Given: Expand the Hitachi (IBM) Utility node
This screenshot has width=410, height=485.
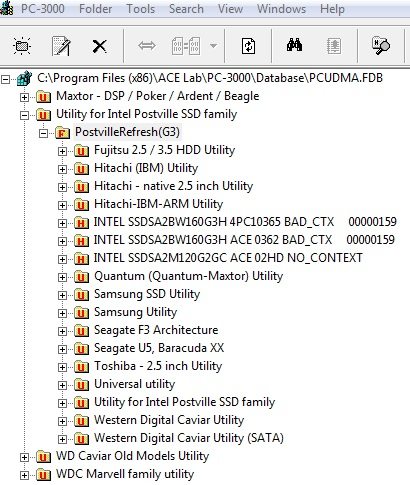Looking at the screenshot, I should click(62, 169).
